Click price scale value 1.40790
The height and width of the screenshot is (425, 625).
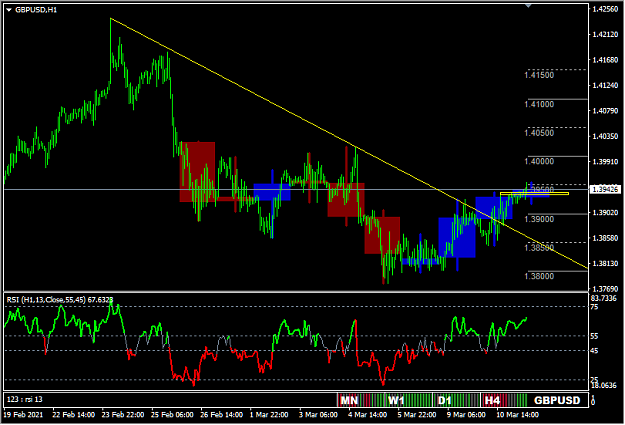tap(605, 111)
